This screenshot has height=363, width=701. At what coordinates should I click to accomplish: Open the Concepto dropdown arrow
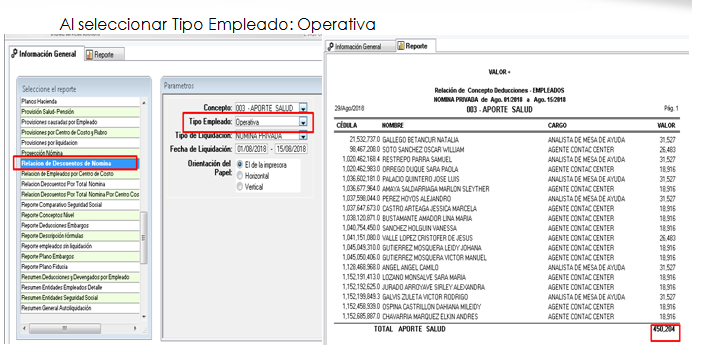303,108
